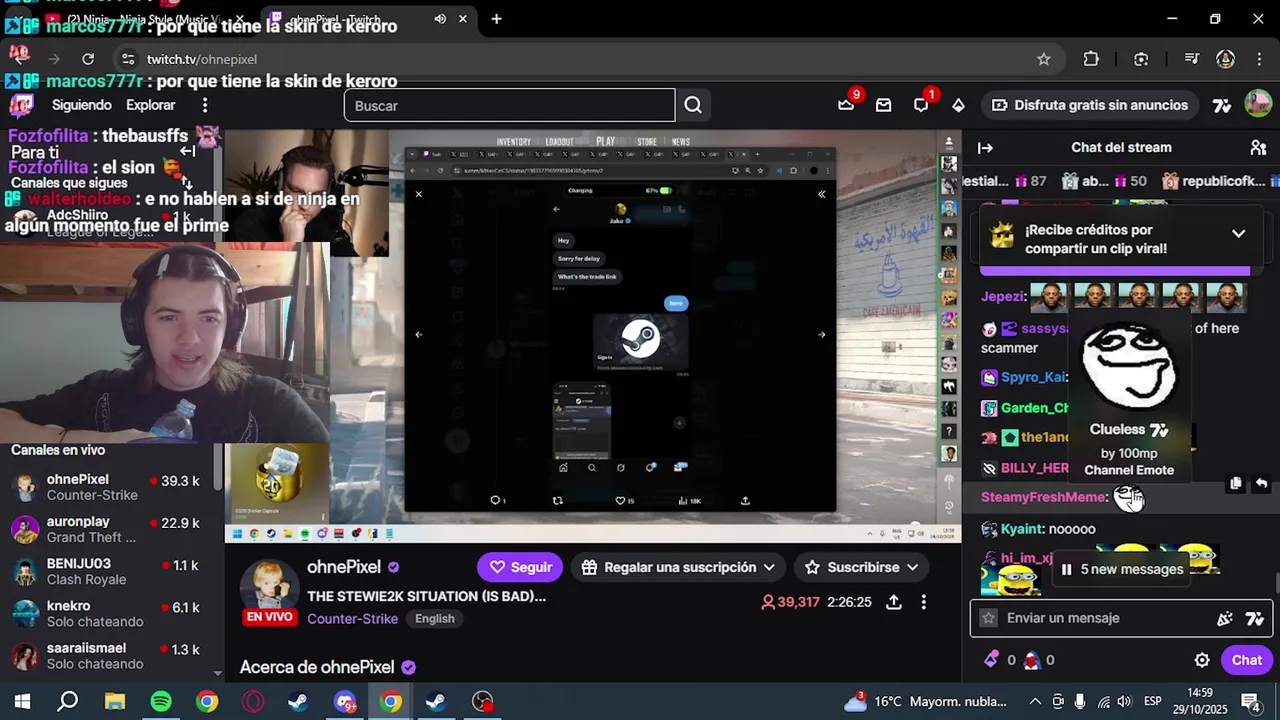This screenshot has height=720, width=1280.
Task: Click Jepezi's username in chat
Action: tap(1002, 296)
